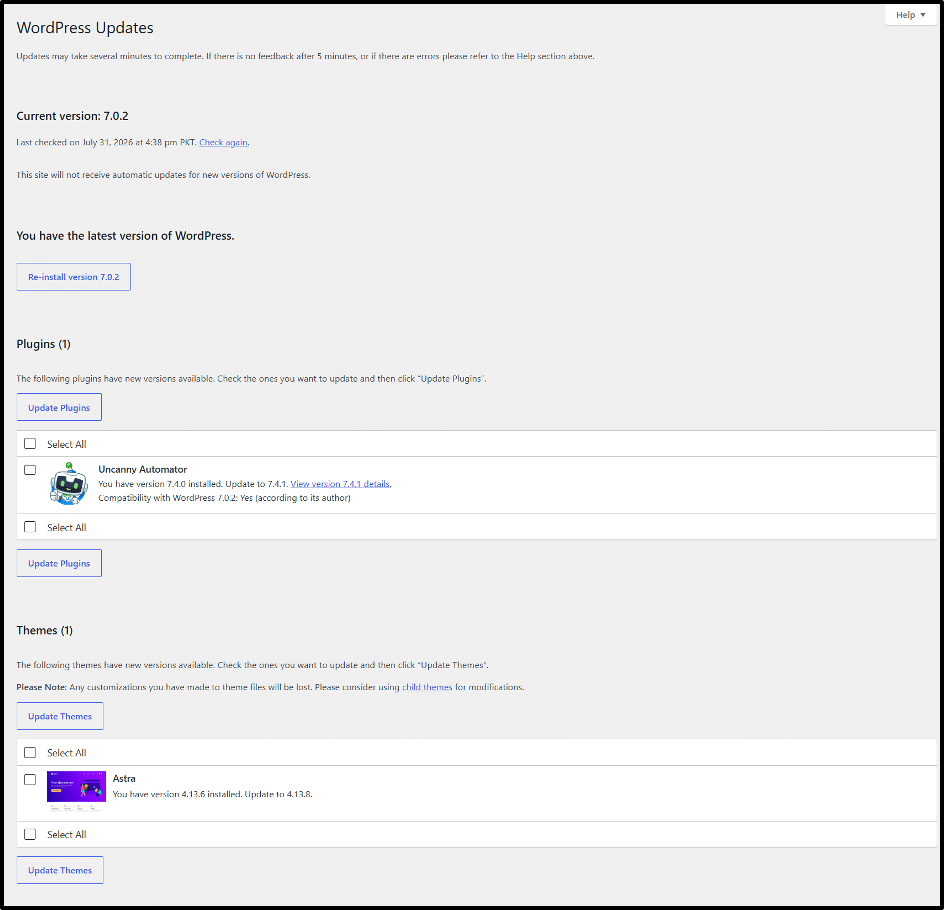Click the Astra theme thumbnail

(76, 791)
